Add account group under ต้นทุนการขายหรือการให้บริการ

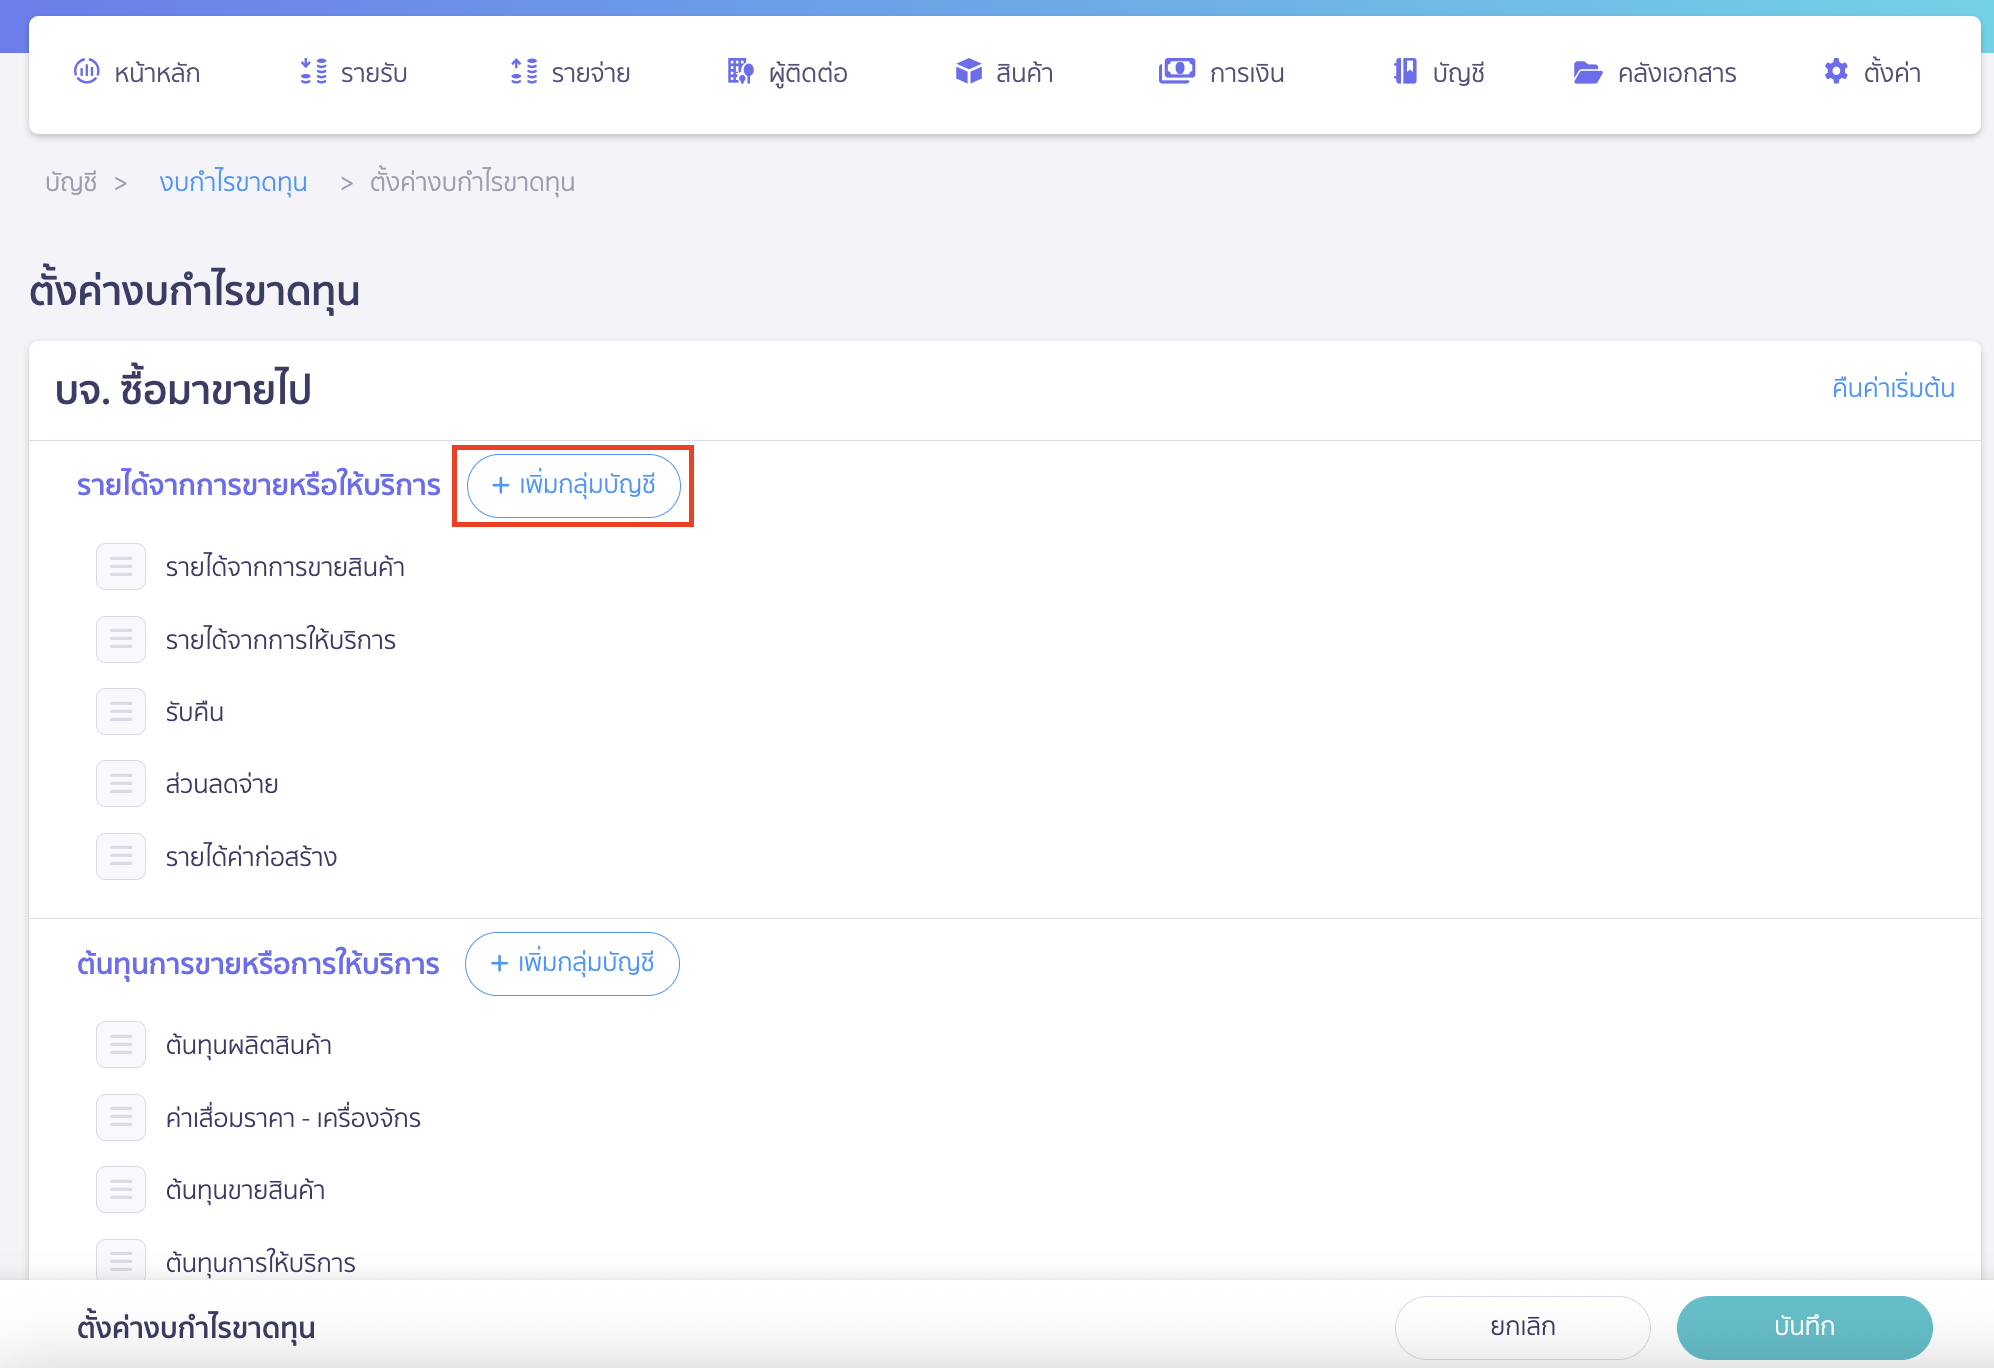572,963
